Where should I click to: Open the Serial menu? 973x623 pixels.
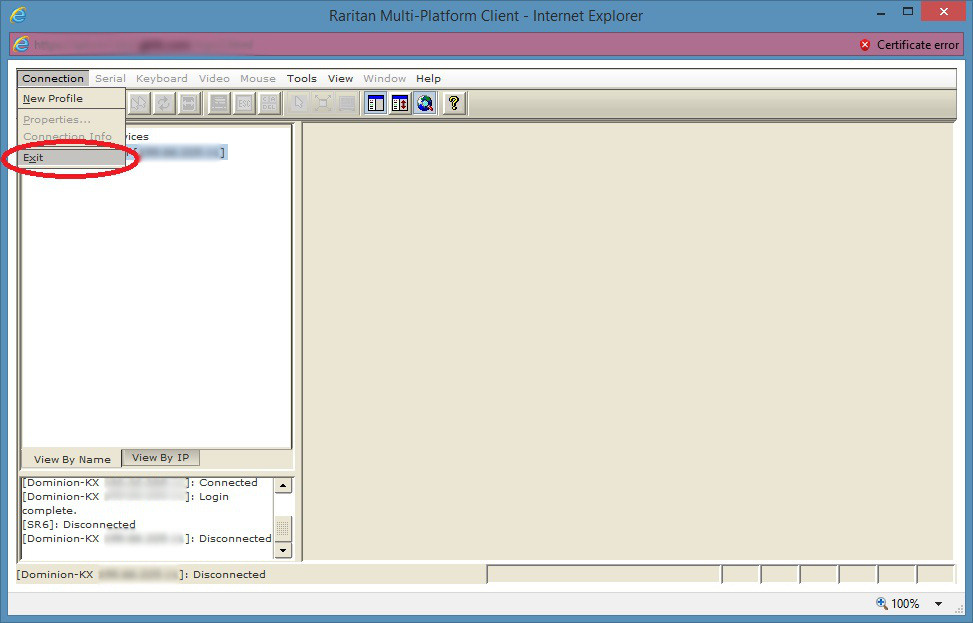point(110,78)
